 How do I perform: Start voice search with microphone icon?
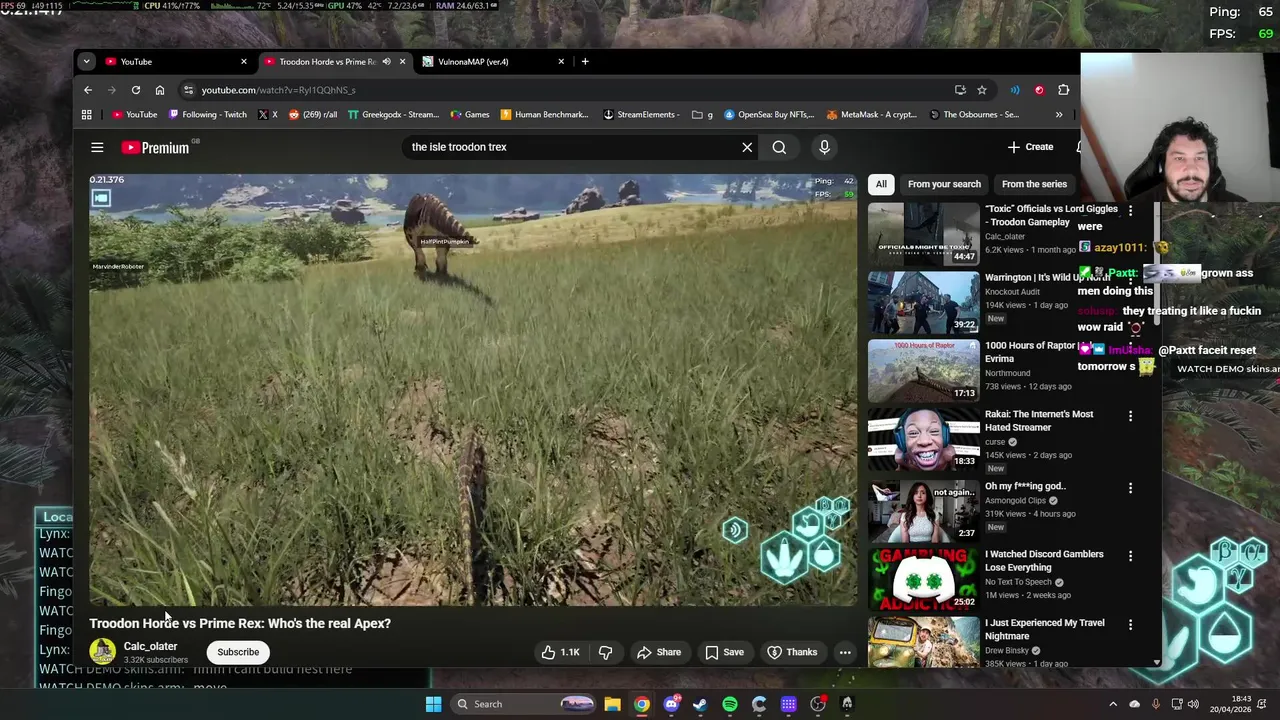(x=824, y=147)
